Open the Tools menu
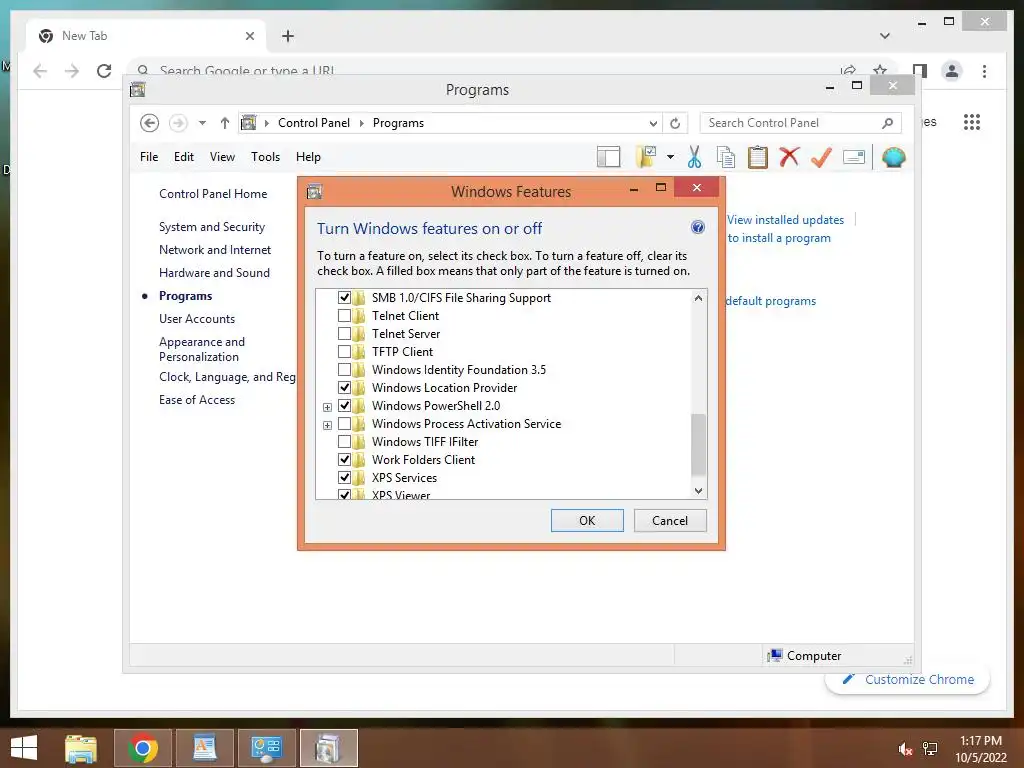The image size is (1024, 768). pos(265,157)
